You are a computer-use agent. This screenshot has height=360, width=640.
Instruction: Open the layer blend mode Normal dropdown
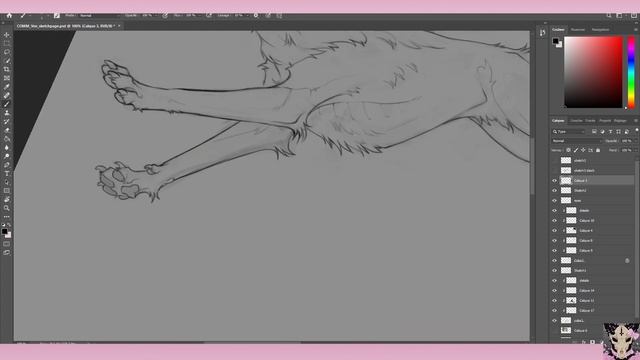pyautogui.click(x=576, y=141)
